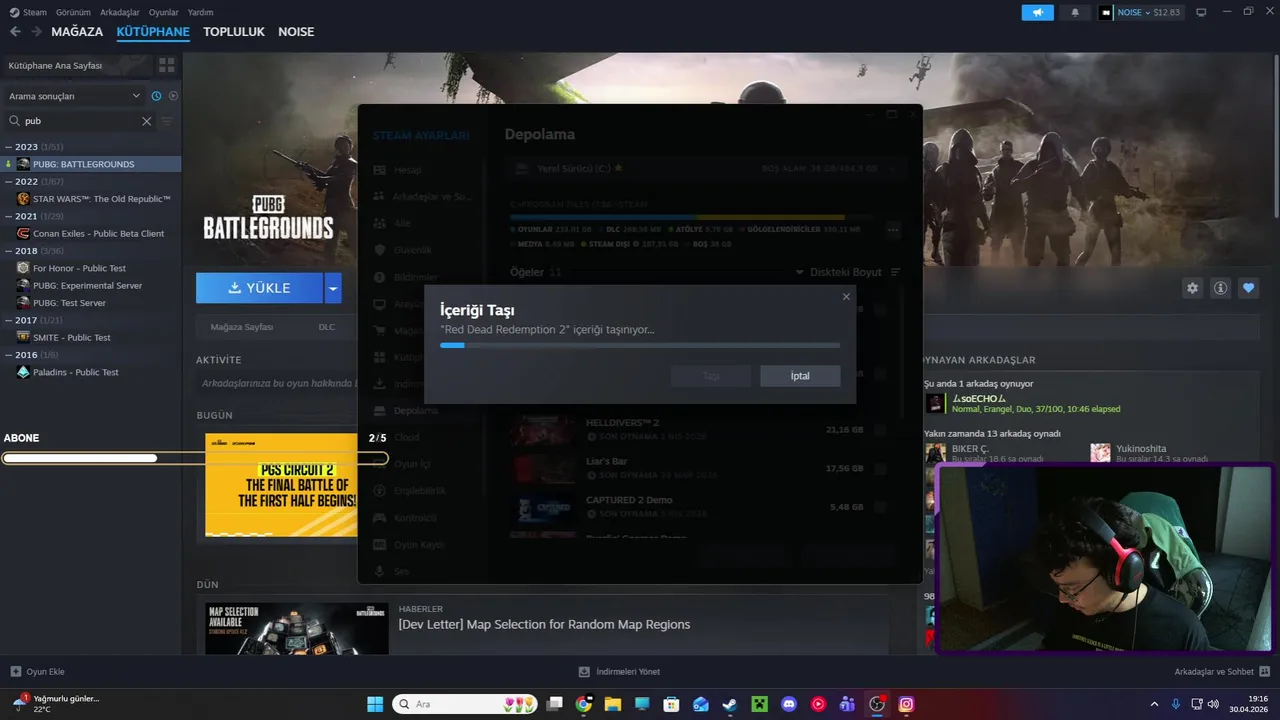The height and width of the screenshot is (720, 1280).
Task: Open the game info icon
Action: point(1220,288)
